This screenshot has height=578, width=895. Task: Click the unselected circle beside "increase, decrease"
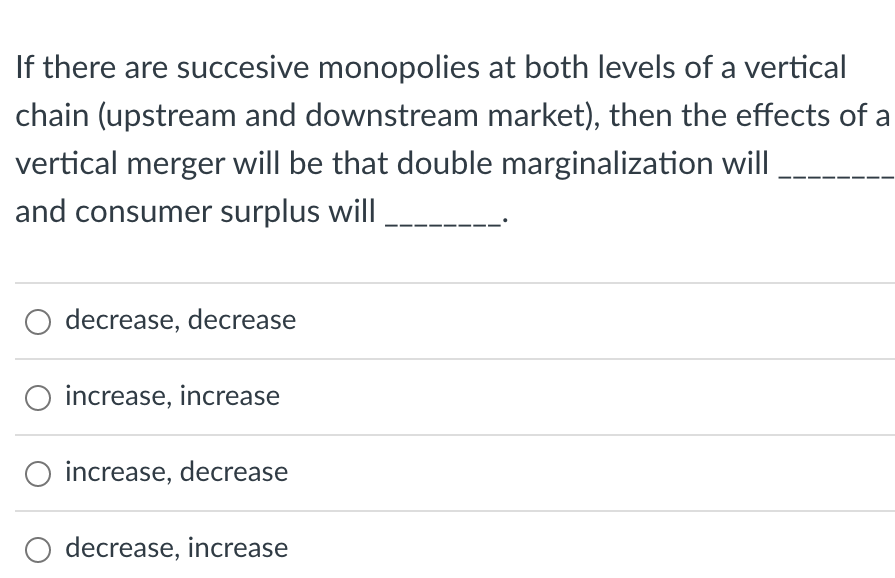(x=38, y=473)
